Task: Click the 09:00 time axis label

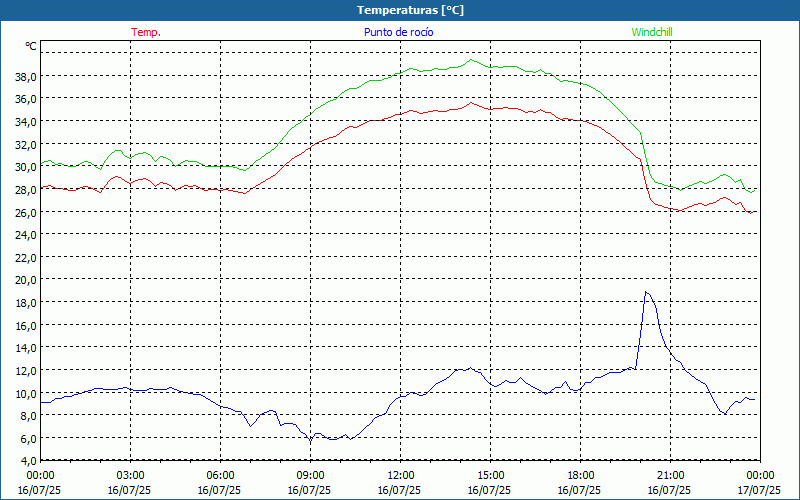Action: (x=310, y=475)
